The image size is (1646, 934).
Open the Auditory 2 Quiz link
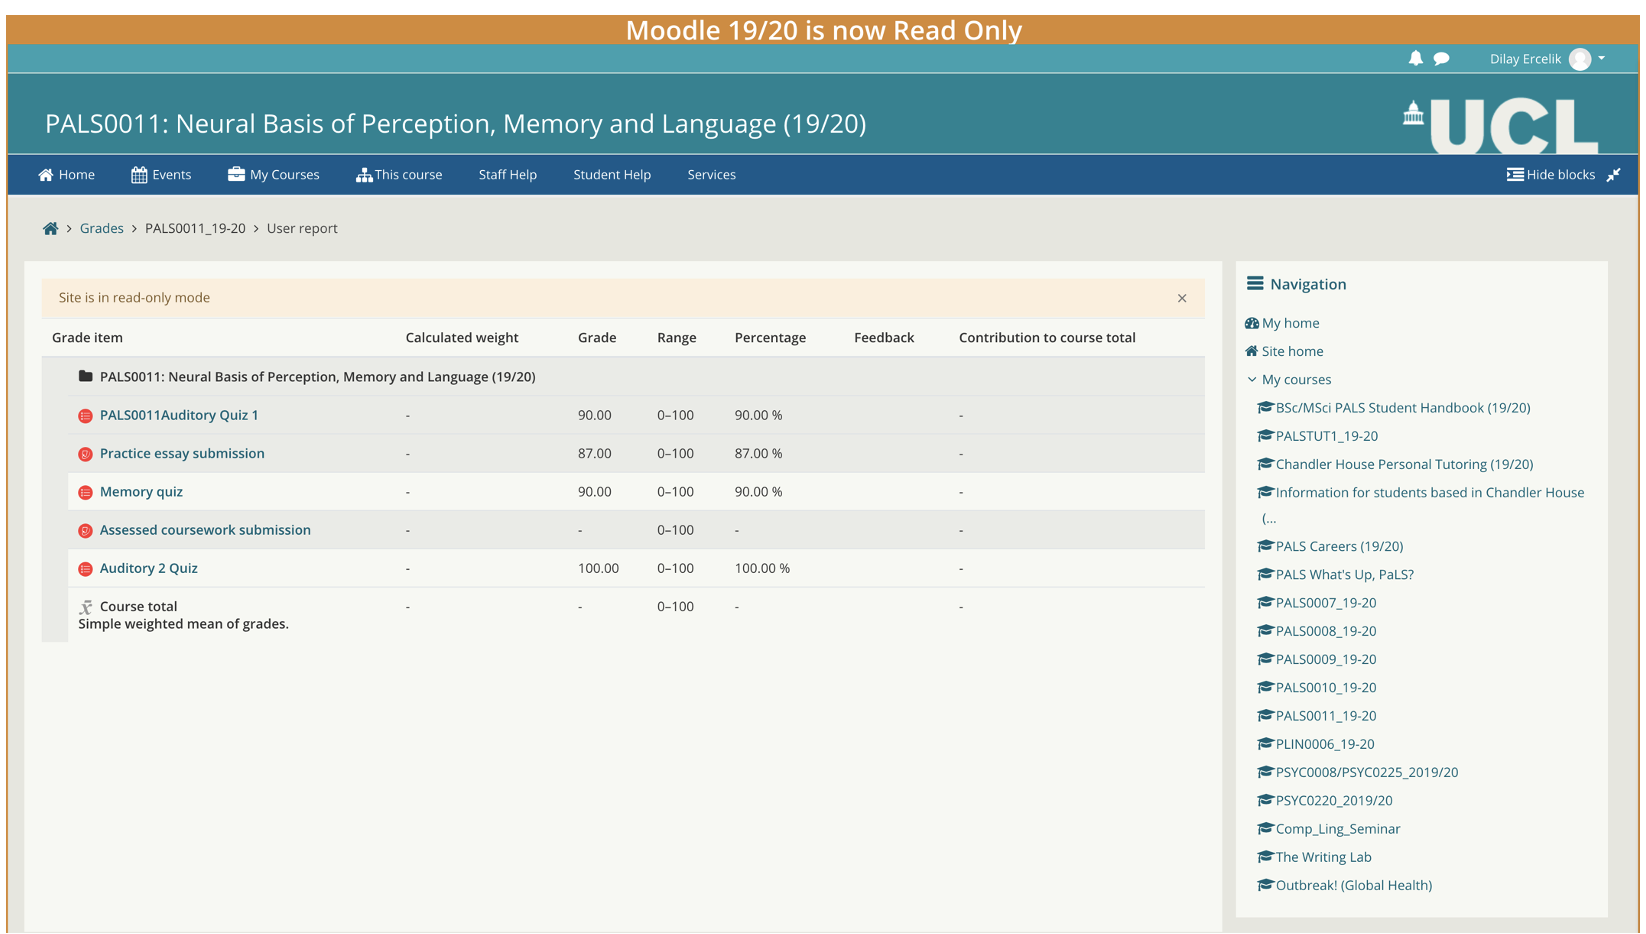[x=149, y=568]
